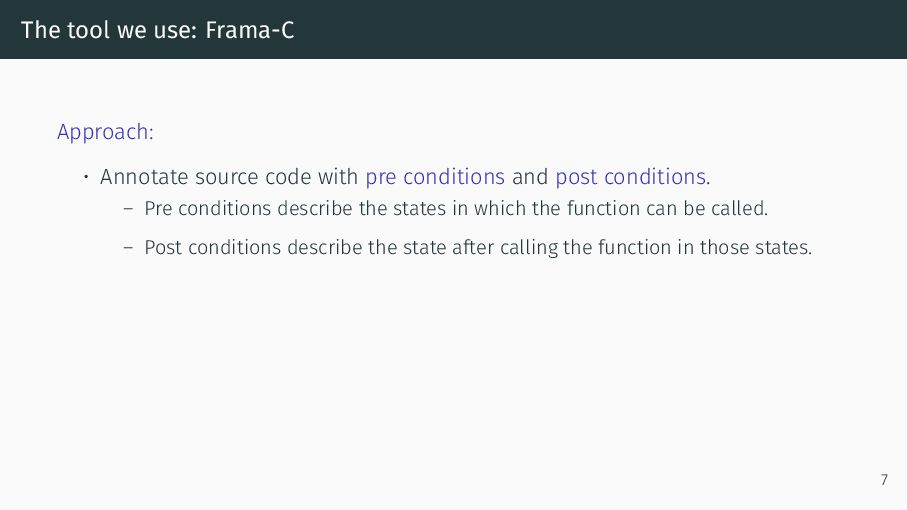The image size is (907, 510).
Task: Click the word 'Annotate' in first bullet
Action: (144, 176)
